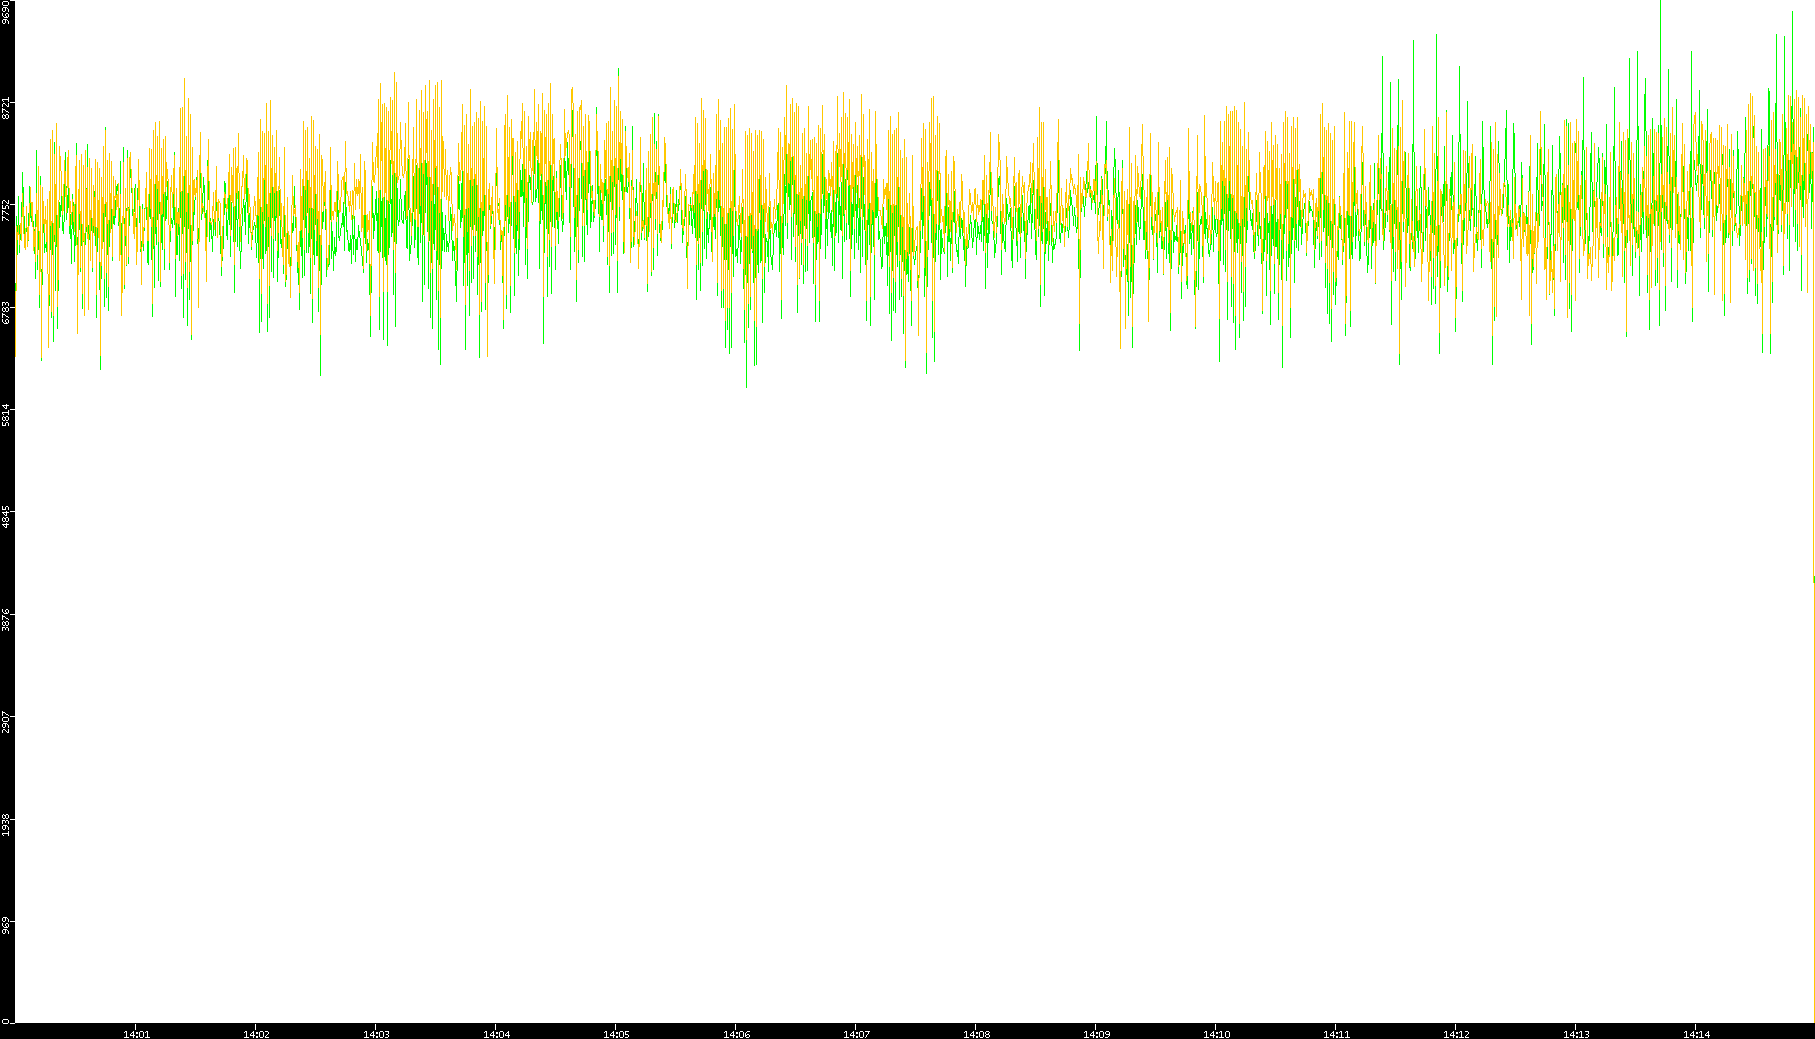Select the 5814 y-axis tick label

(6, 415)
